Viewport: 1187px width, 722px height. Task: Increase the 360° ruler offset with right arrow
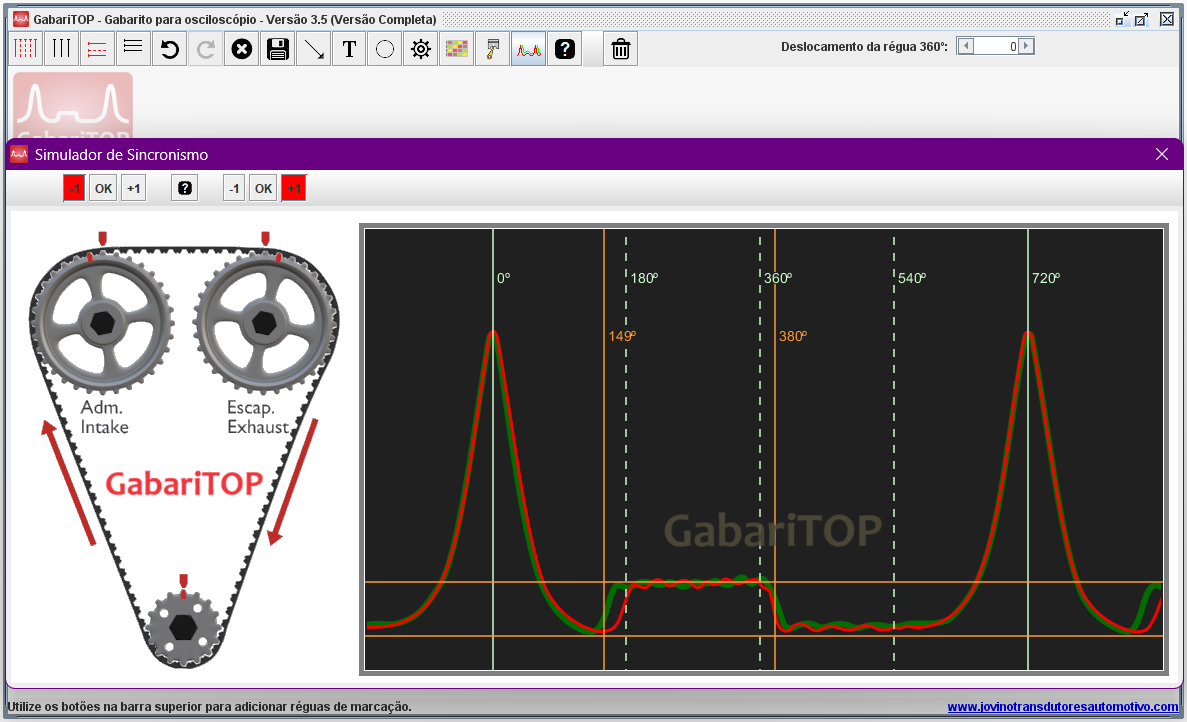(x=1026, y=46)
